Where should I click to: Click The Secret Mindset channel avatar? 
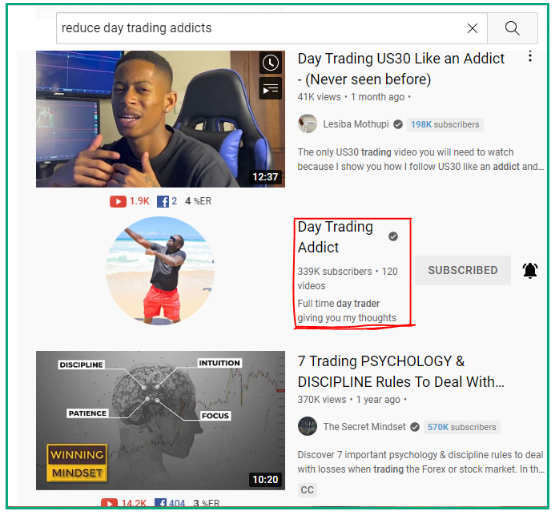point(307,426)
